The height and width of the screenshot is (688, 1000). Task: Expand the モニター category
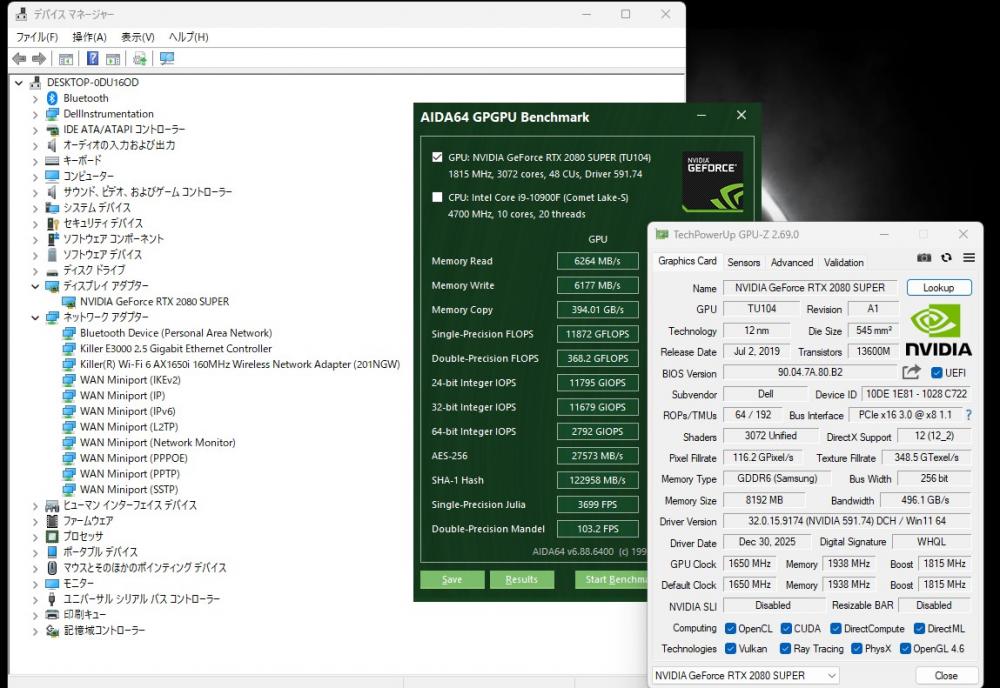[x=35, y=583]
